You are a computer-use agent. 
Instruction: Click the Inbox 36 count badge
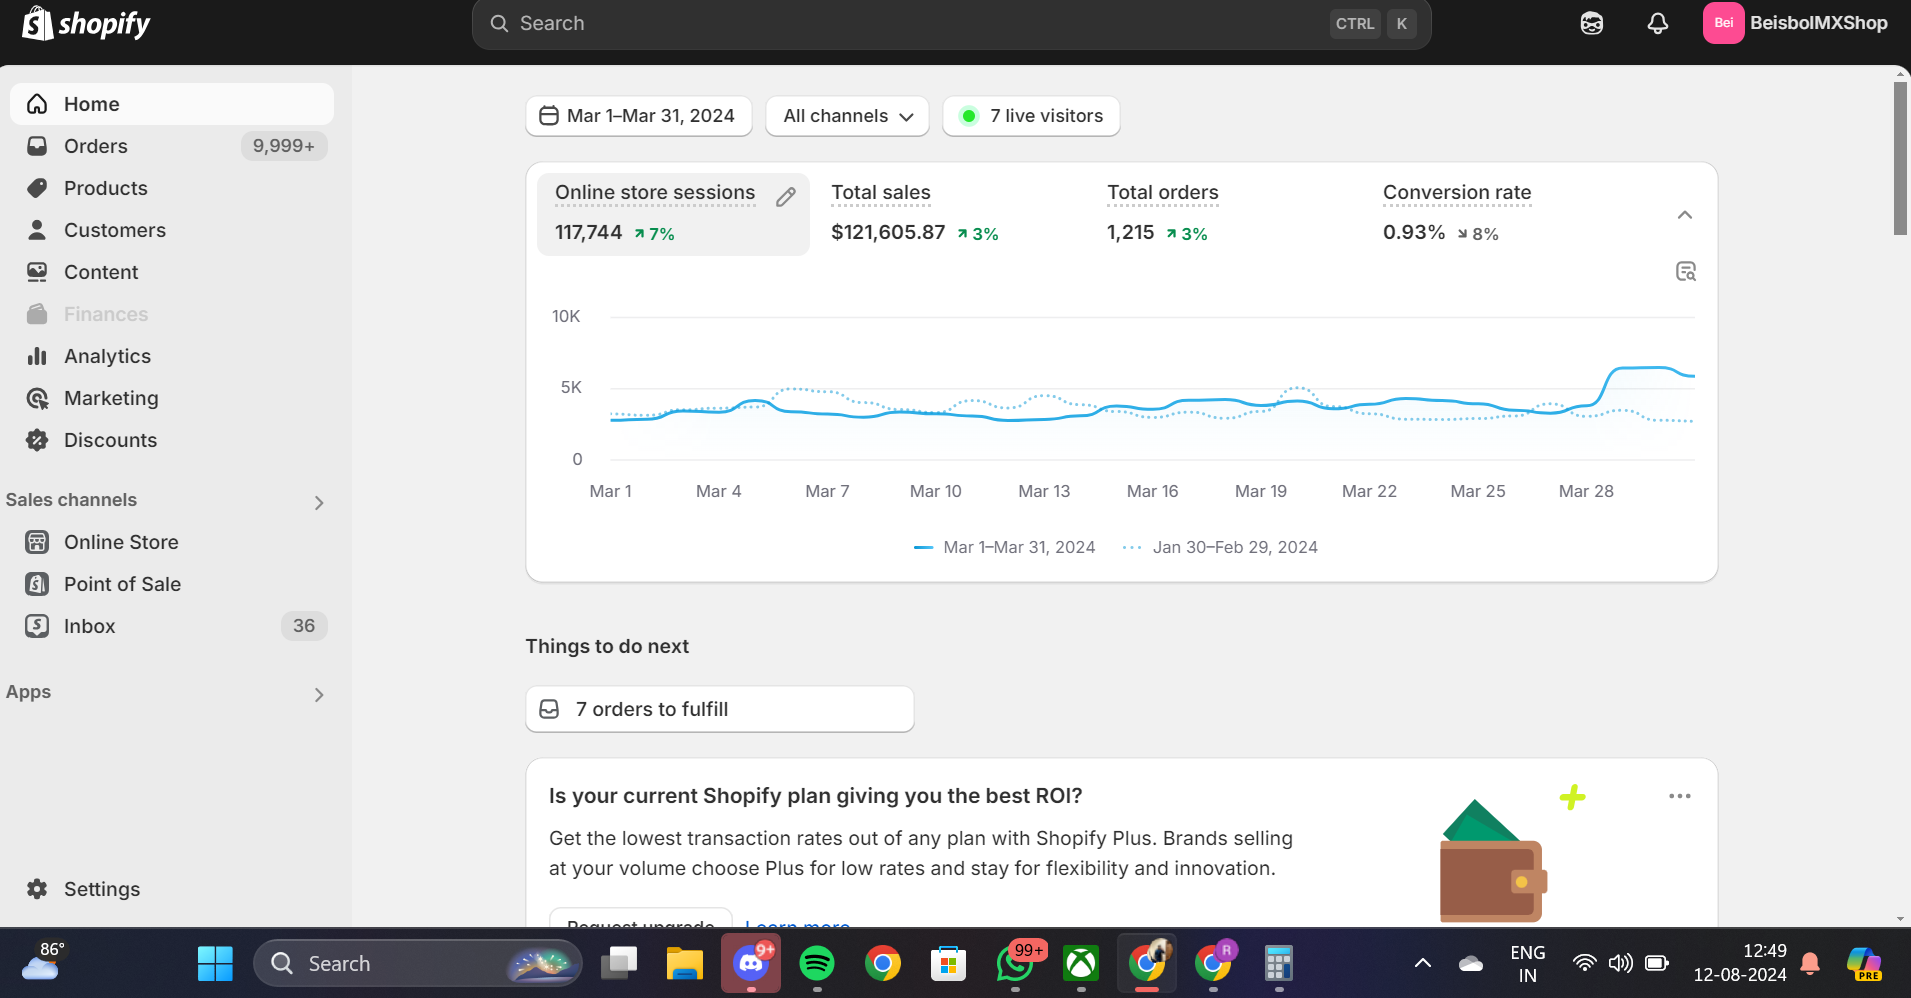coord(304,626)
